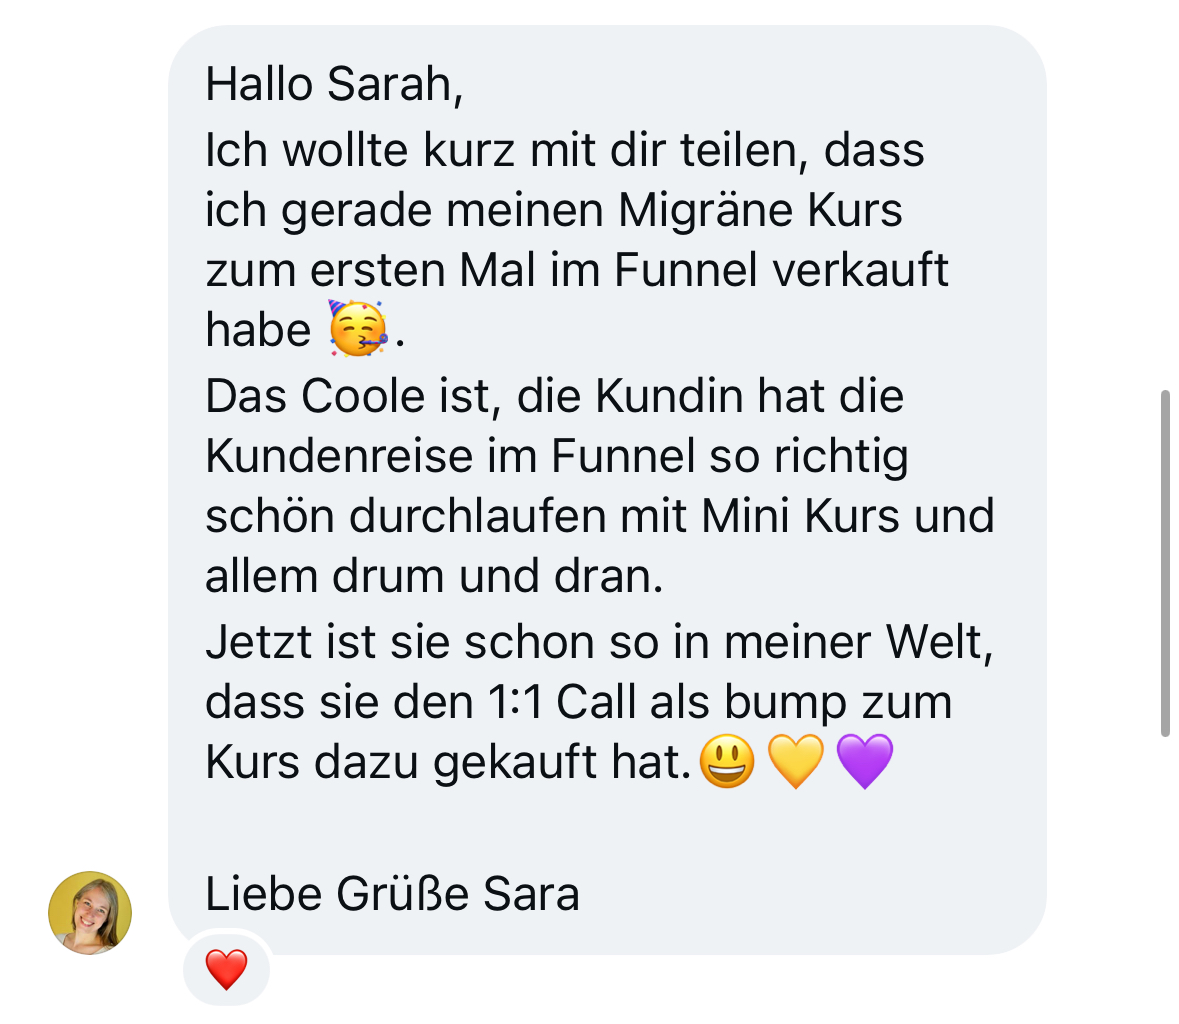The image size is (1179, 1024).
Task: Click the party face emoji
Action: [359, 328]
